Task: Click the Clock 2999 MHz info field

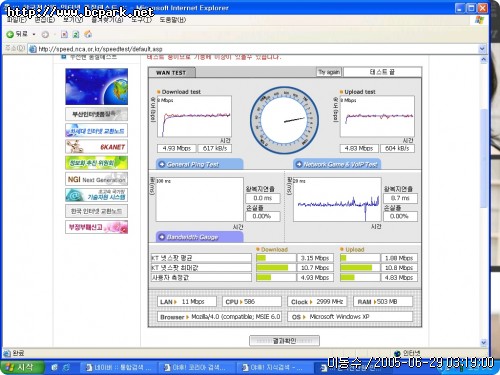Action: (x=317, y=302)
